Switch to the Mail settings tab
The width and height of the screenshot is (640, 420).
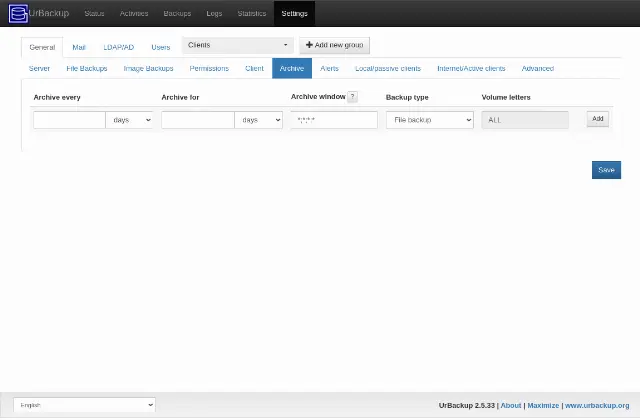pyautogui.click(x=79, y=47)
